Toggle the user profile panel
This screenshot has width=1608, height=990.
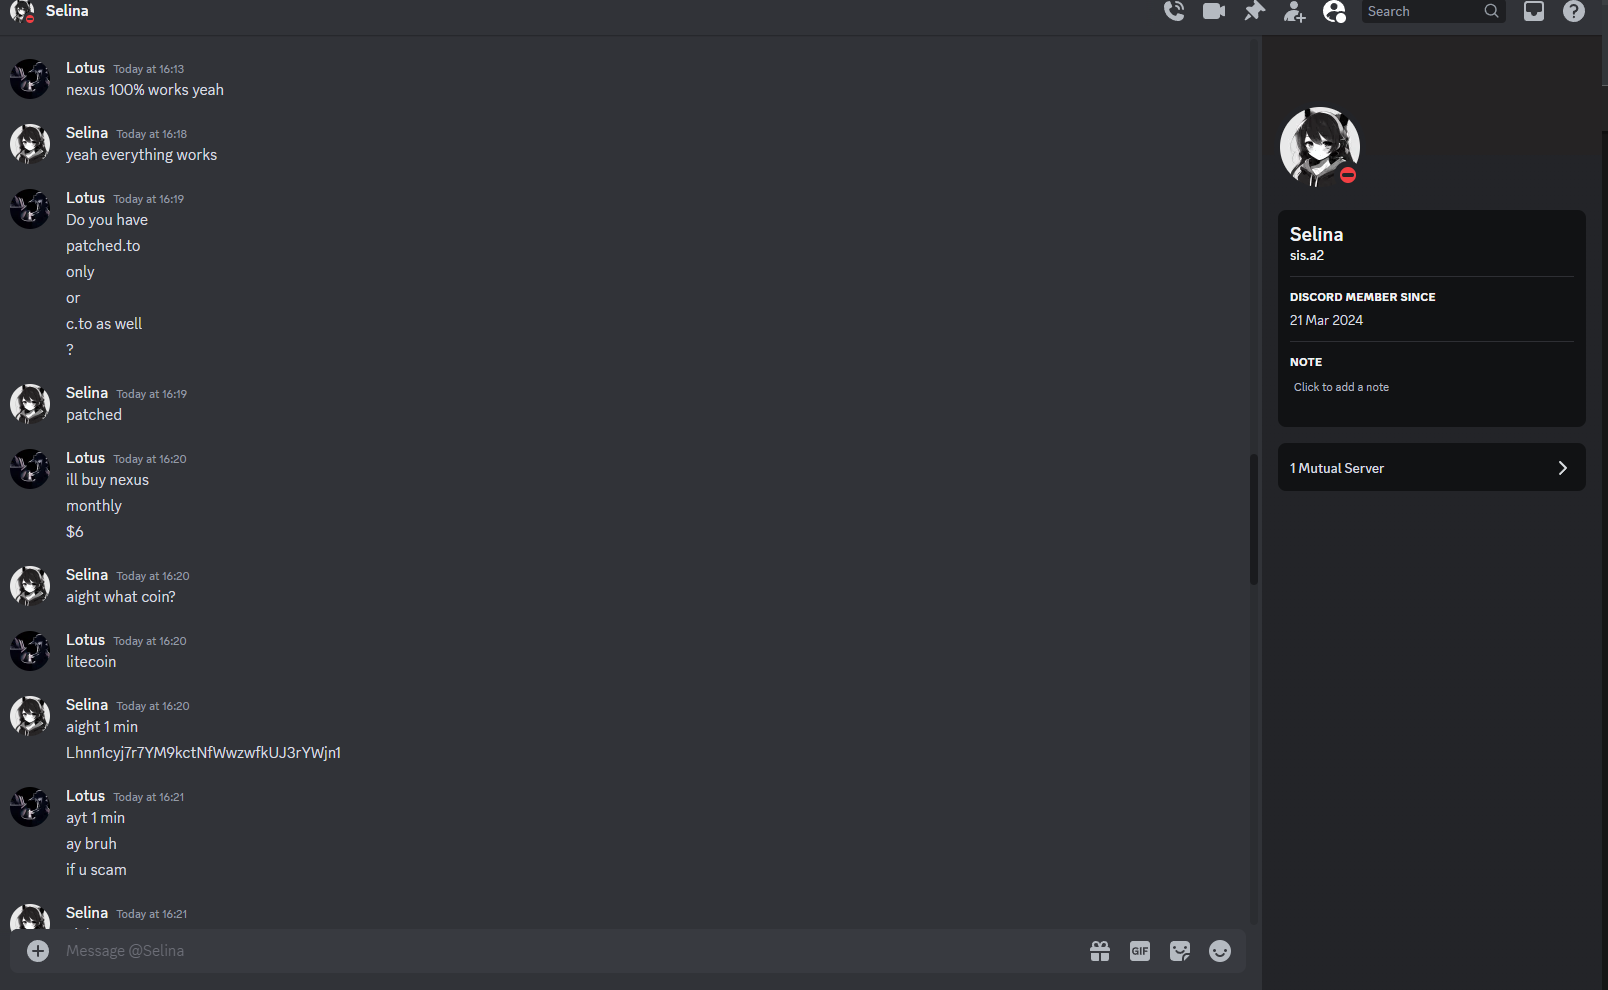[1334, 11]
